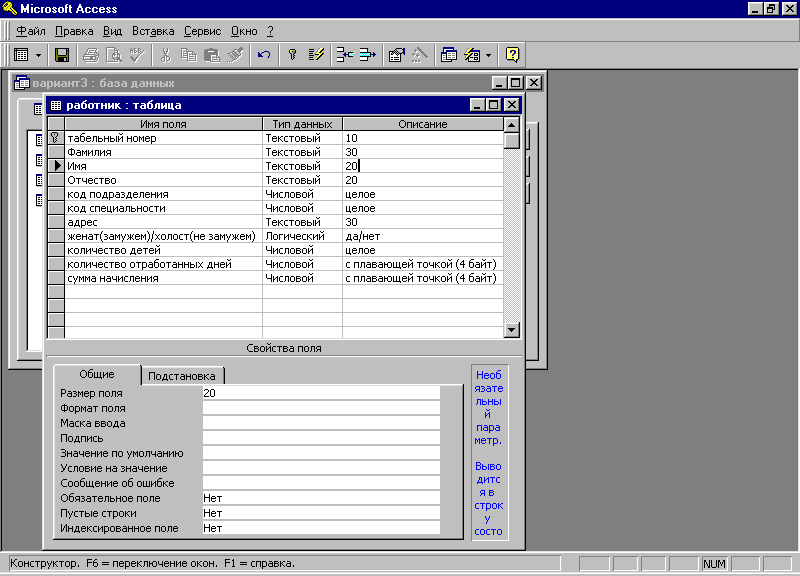Open the View button dropdown arrow
Image resolution: width=800 pixels, height=576 pixels.
(38, 55)
